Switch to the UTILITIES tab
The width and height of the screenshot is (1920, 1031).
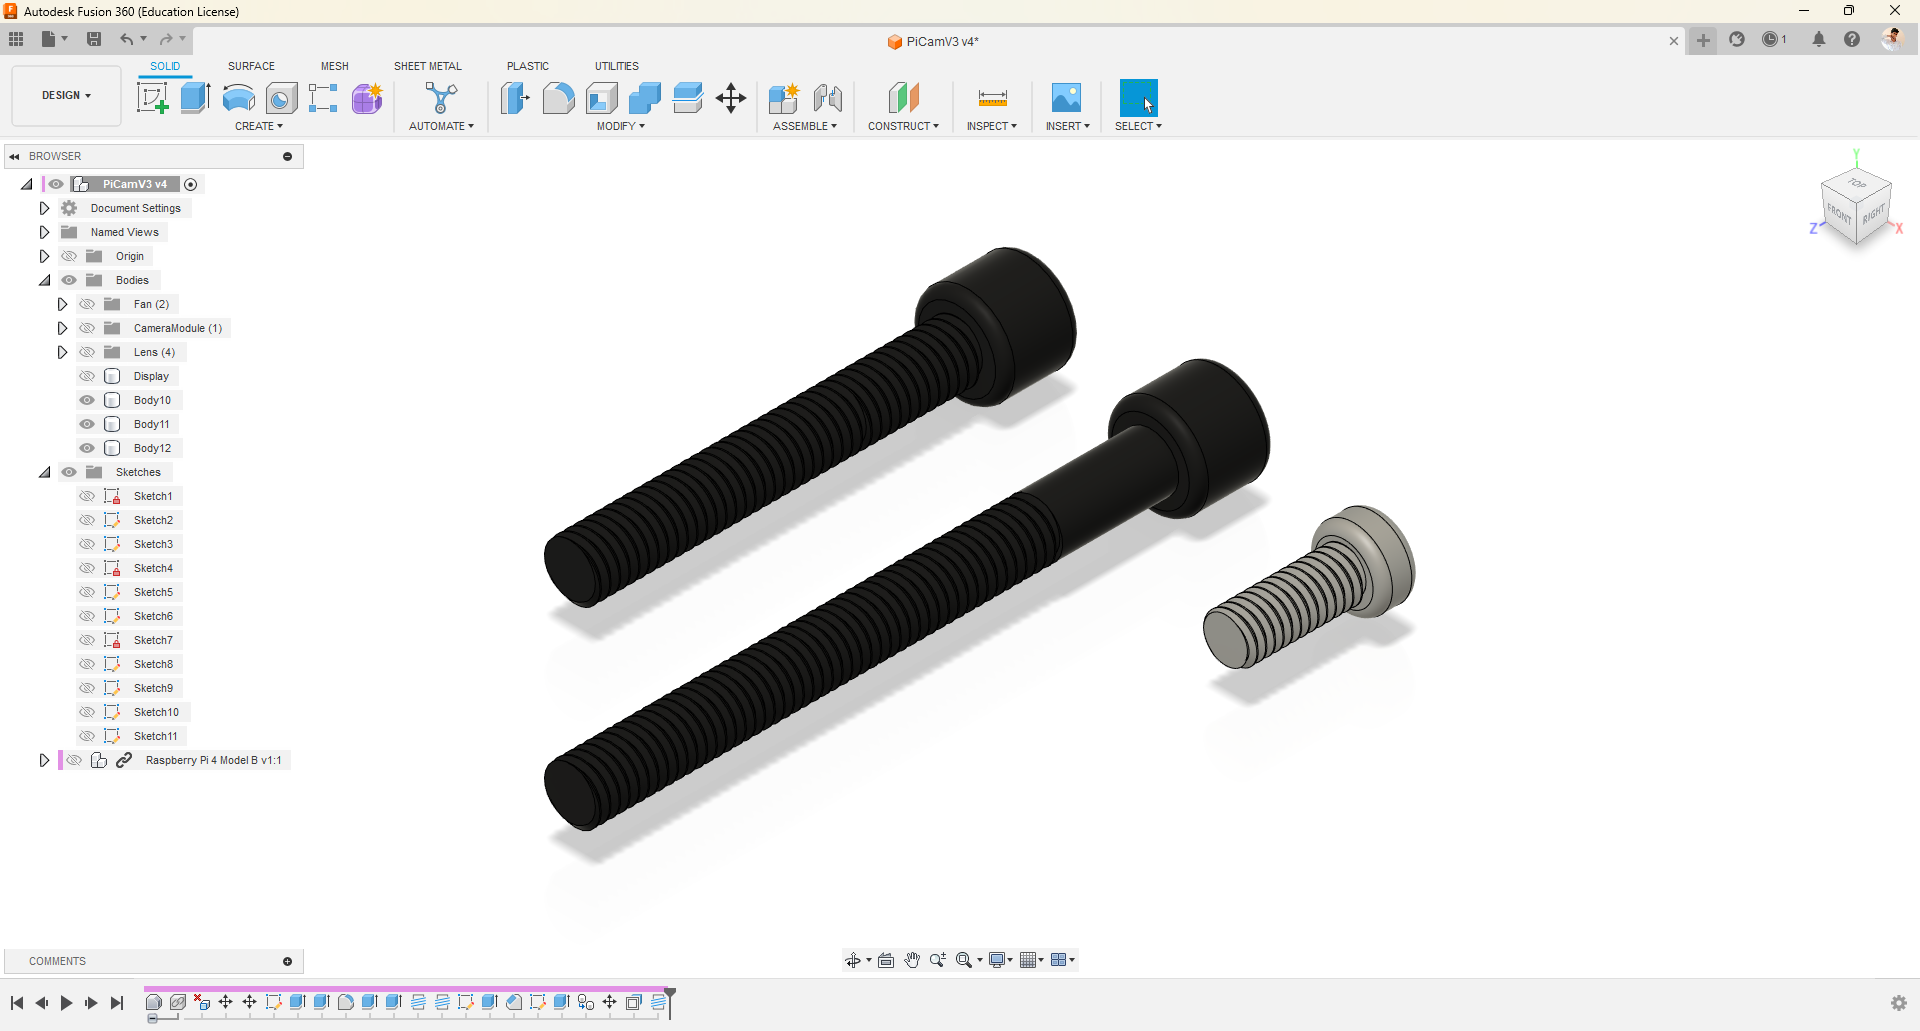point(617,66)
